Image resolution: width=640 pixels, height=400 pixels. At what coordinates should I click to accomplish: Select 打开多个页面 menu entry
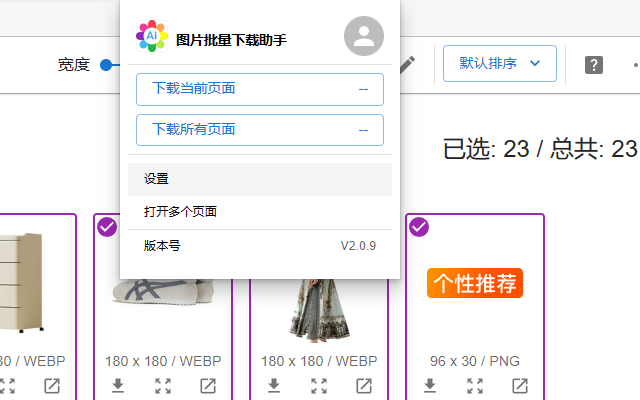tap(260, 212)
